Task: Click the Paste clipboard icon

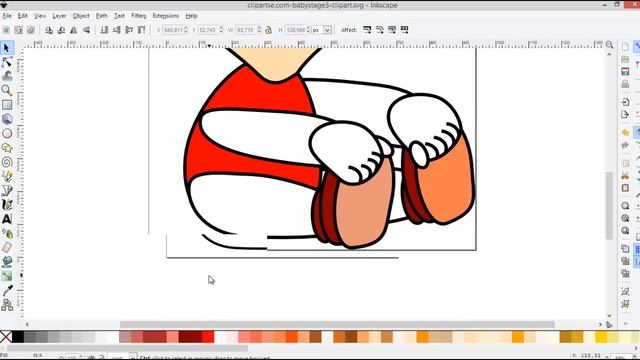Action: point(625,188)
